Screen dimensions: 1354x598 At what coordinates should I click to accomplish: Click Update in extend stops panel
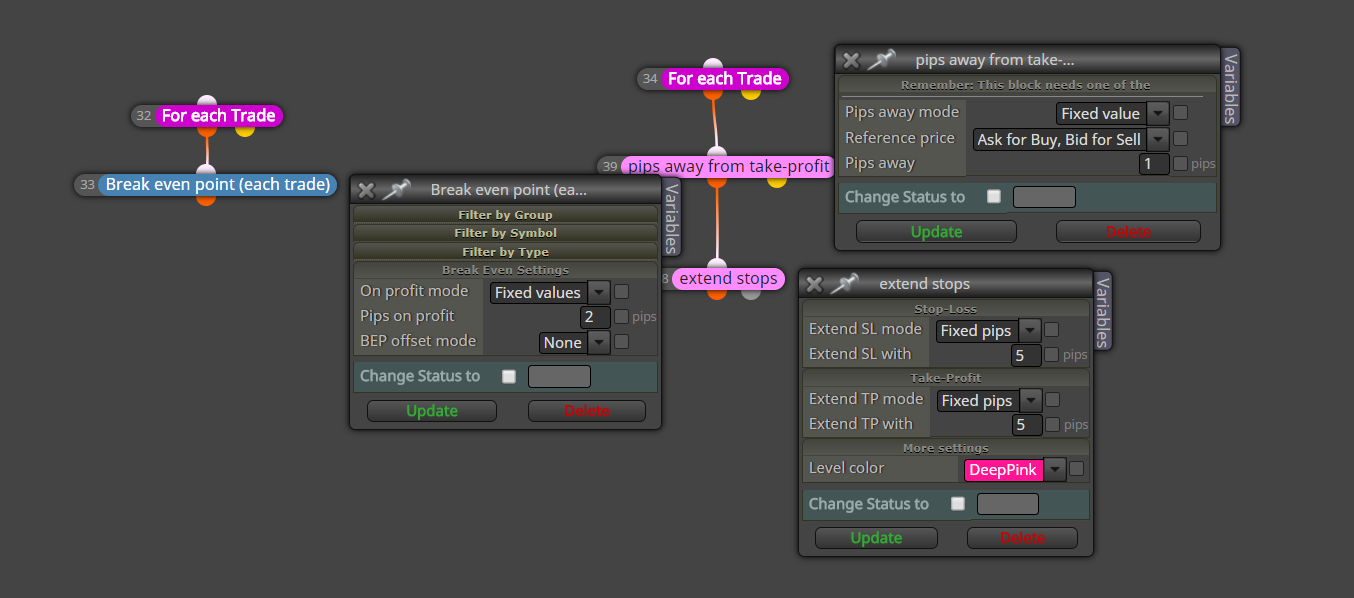876,538
